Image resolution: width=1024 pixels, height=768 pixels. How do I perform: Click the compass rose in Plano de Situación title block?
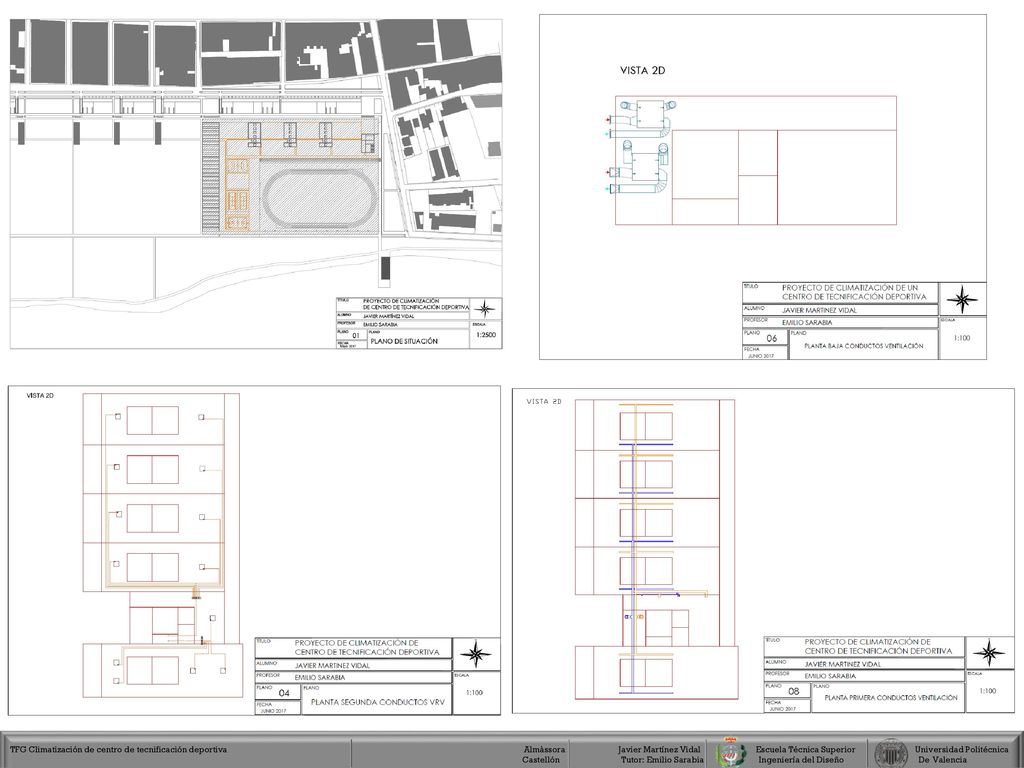(485, 309)
